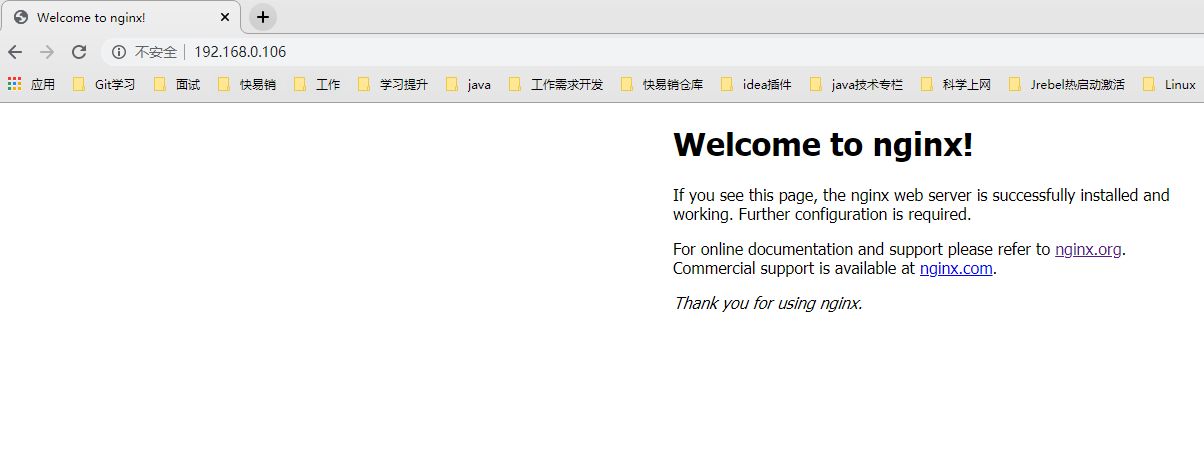This screenshot has height=456, width=1204.
Task: Open the idea插件 bookmark folder
Action: tap(756, 84)
